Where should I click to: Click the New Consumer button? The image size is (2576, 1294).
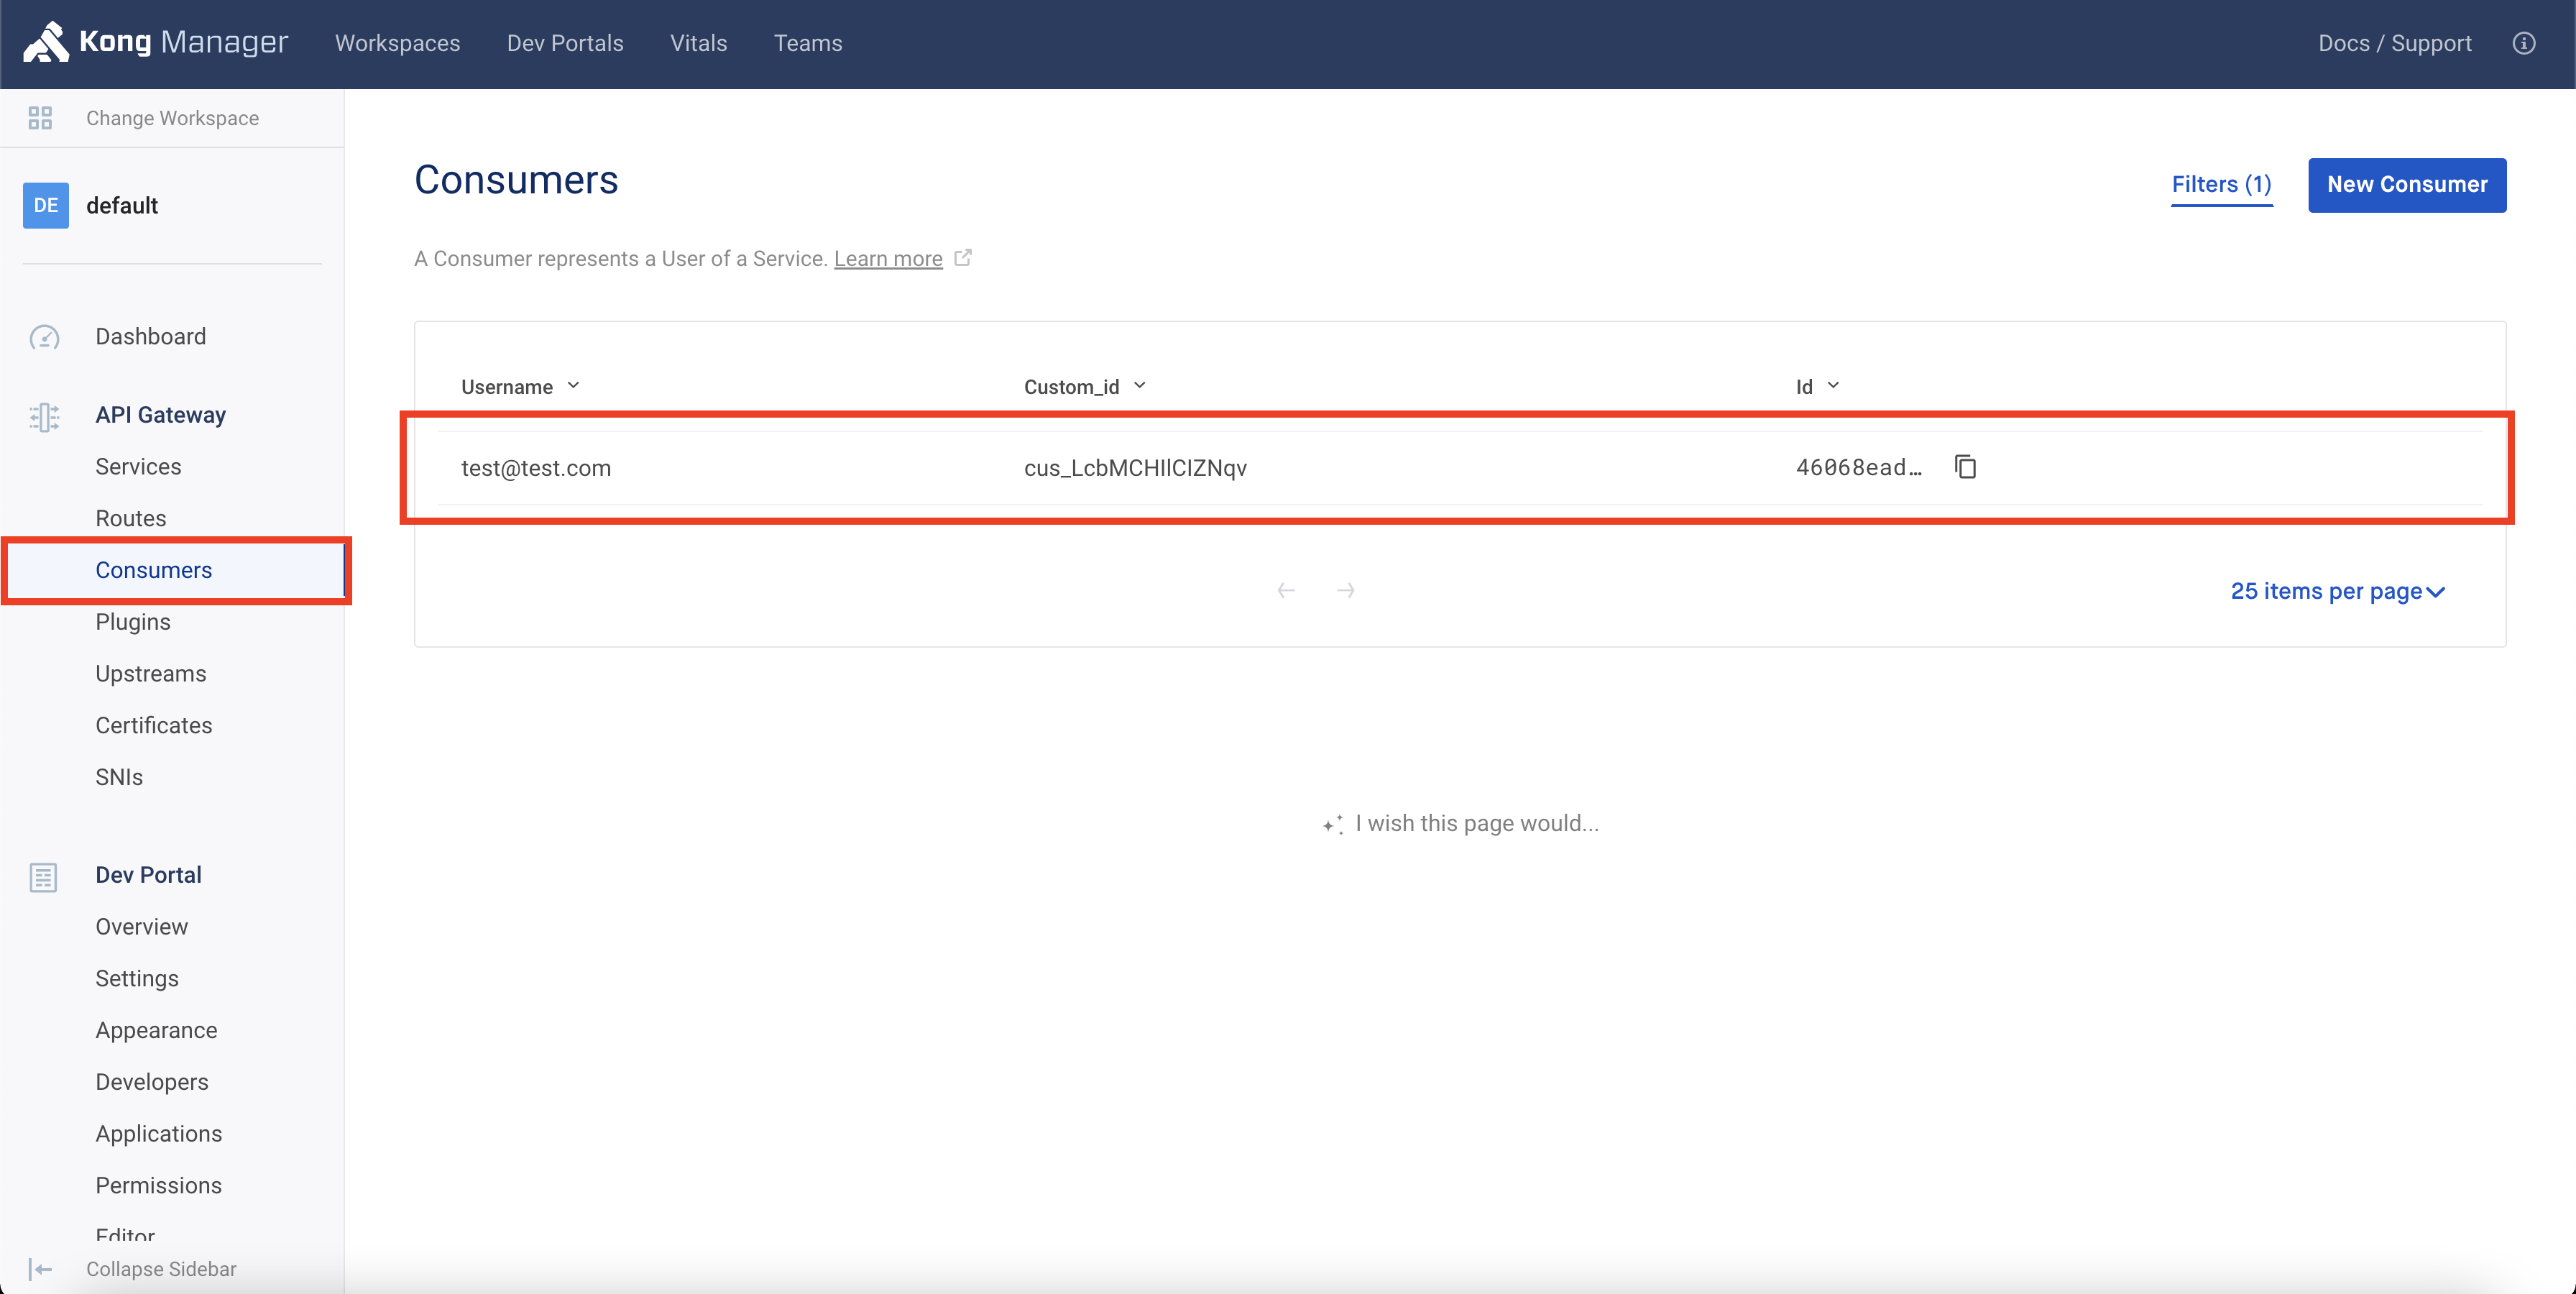pos(2406,185)
